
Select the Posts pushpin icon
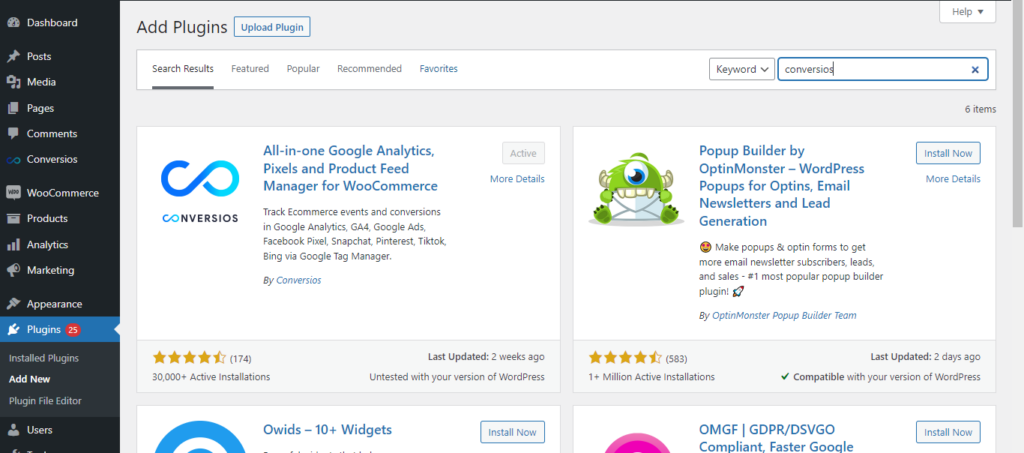click(13, 57)
